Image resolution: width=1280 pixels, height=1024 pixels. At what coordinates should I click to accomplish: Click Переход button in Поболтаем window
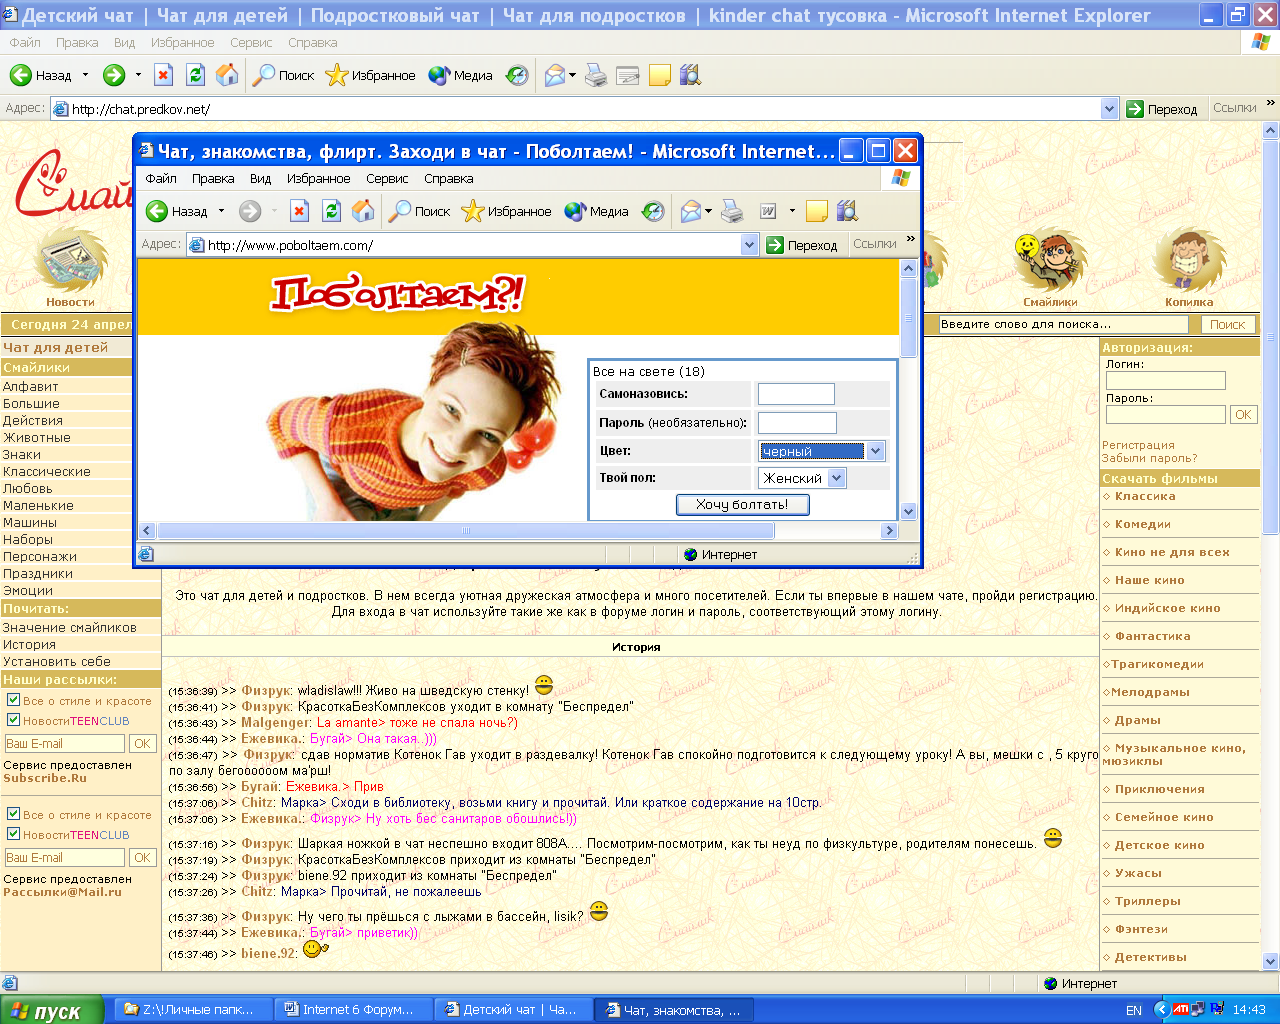(x=802, y=245)
